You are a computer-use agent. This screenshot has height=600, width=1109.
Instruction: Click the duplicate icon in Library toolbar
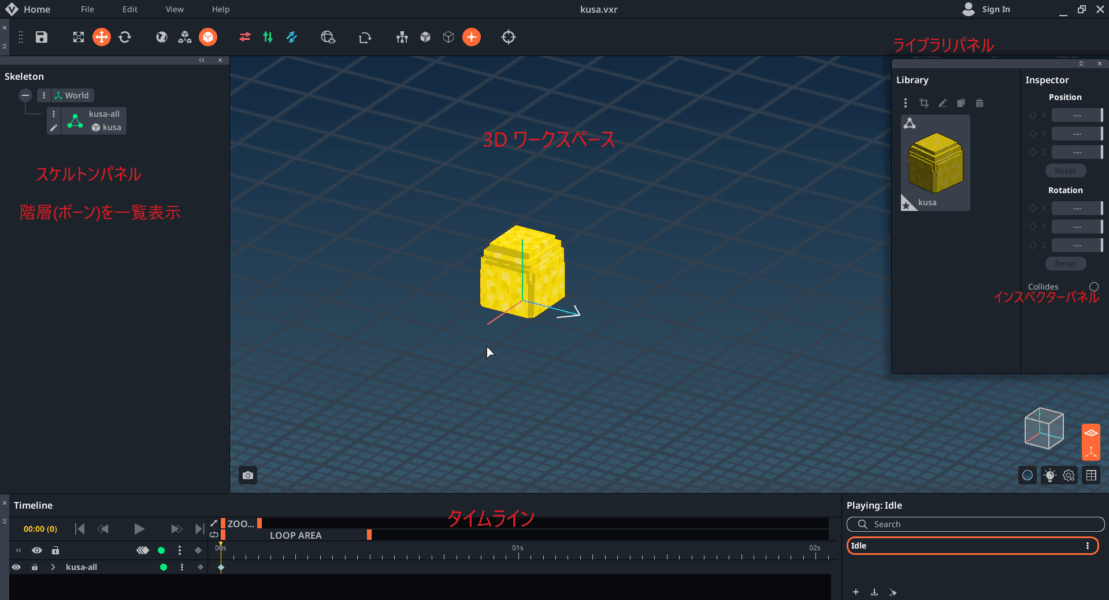coord(961,103)
